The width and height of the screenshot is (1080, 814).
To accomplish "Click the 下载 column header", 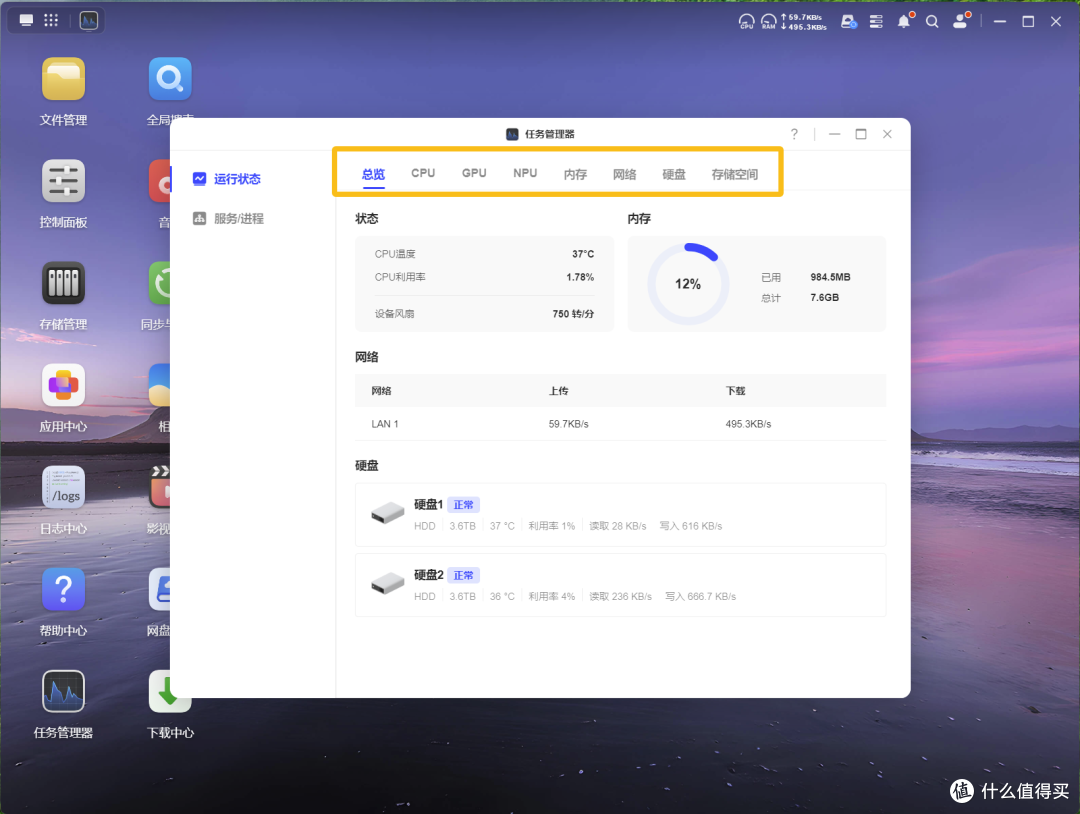I will point(736,390).
